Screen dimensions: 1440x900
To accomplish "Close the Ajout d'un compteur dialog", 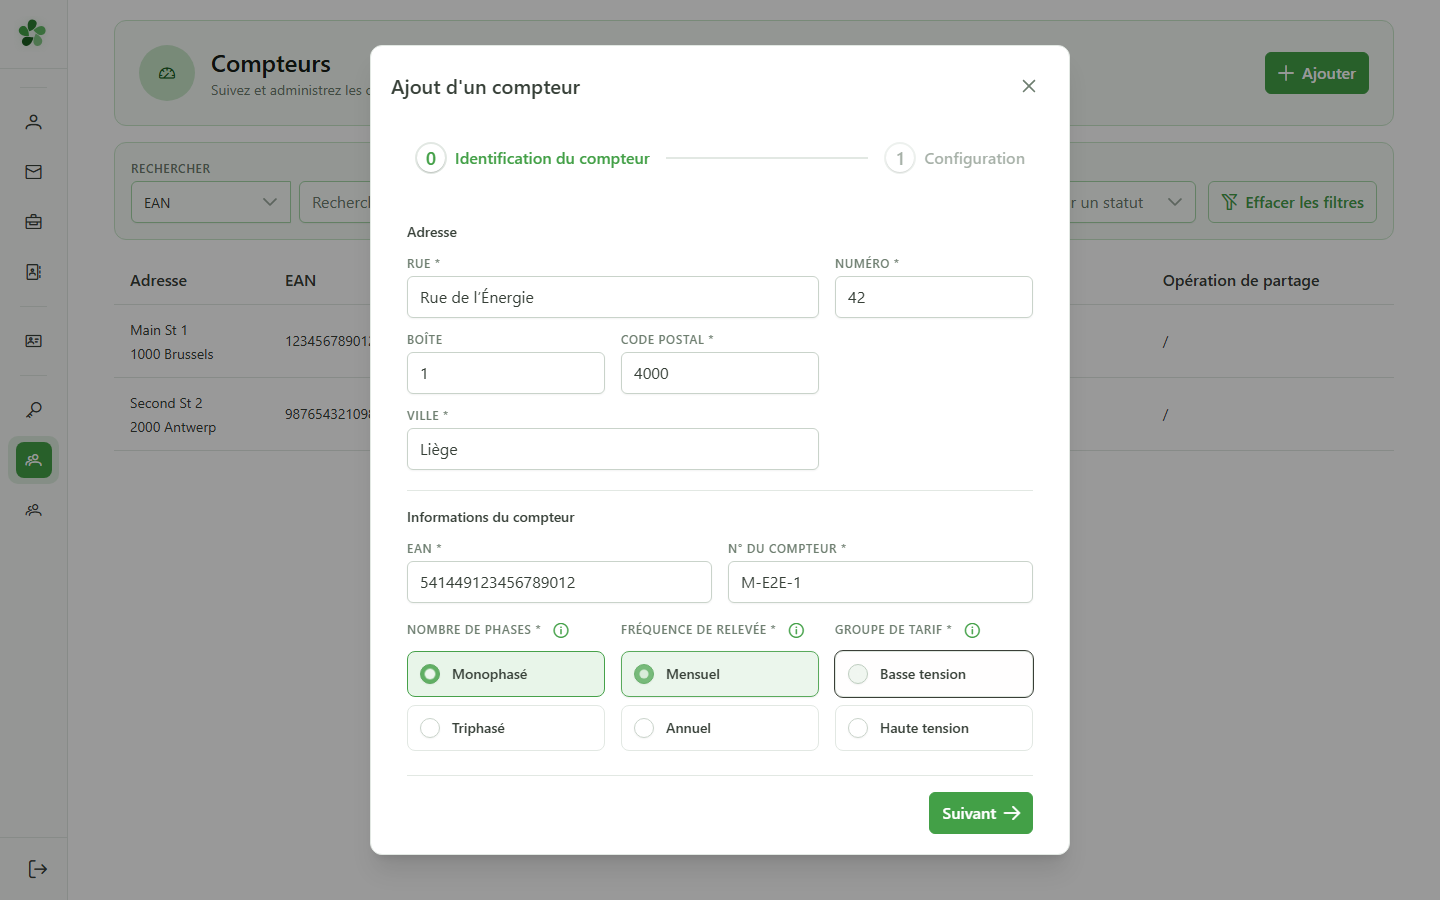I will pos(1029,86).
